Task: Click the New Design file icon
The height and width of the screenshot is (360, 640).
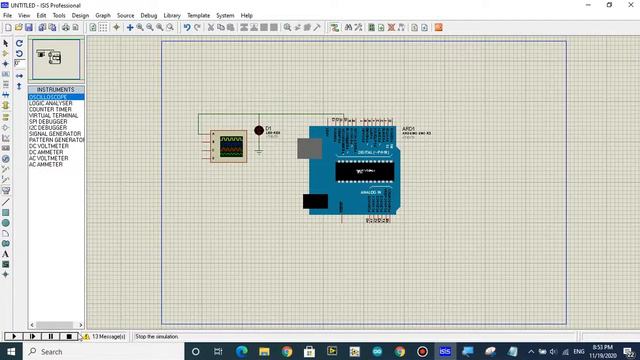Action: [8, 27]
